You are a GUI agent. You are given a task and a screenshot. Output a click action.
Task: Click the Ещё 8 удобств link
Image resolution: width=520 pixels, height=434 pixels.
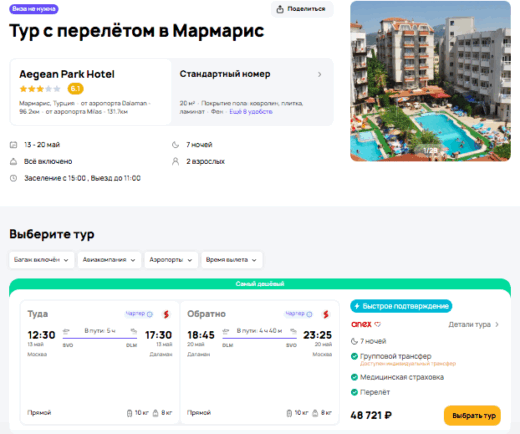251,112
